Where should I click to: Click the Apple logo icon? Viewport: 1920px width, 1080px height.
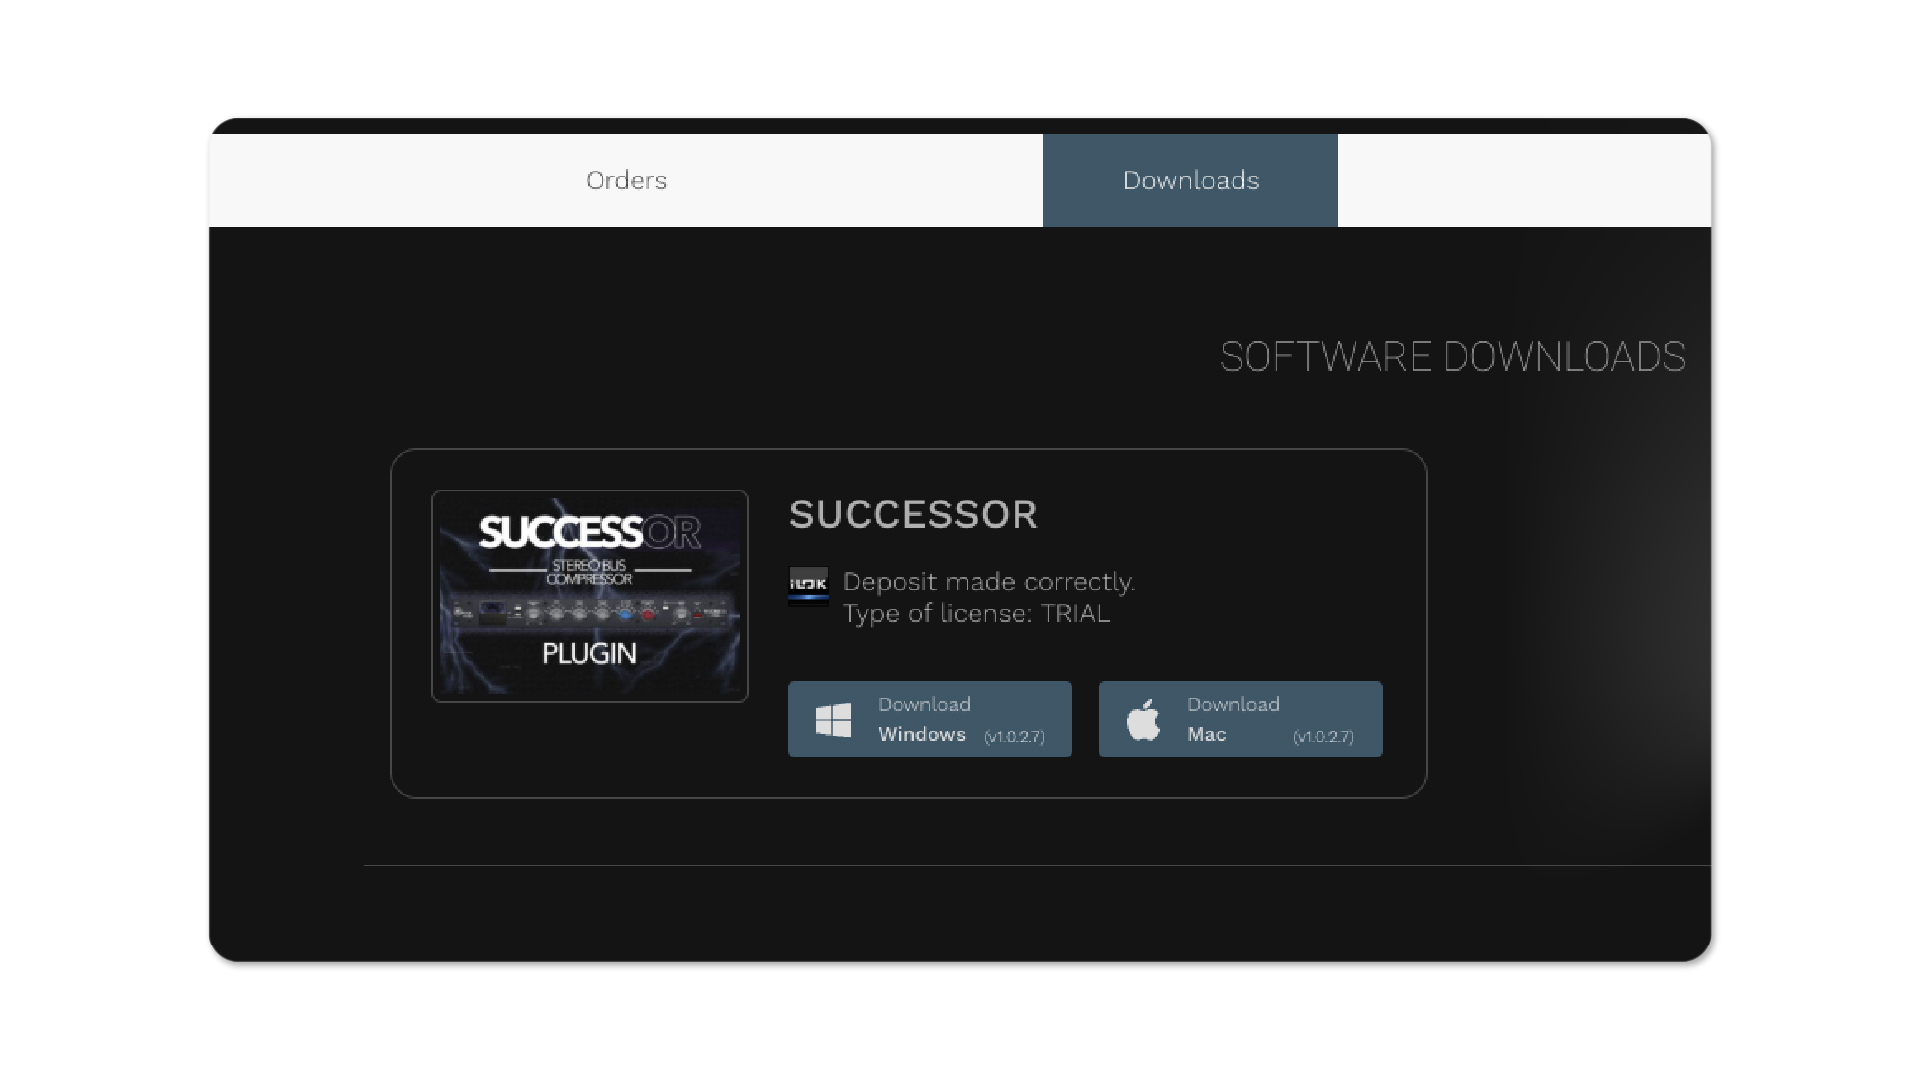click(x=1143, y=720)
